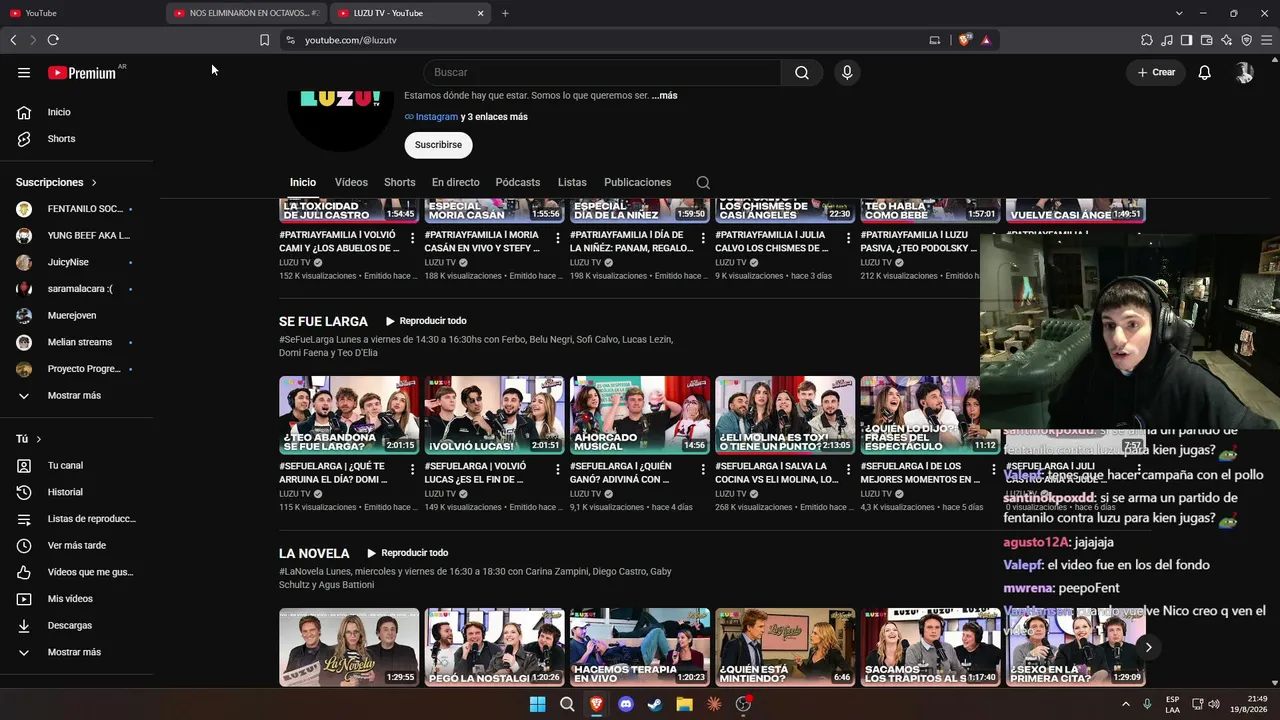Play all SE FUE LARGA videos
1280x720 pixels.
[426, 321]
